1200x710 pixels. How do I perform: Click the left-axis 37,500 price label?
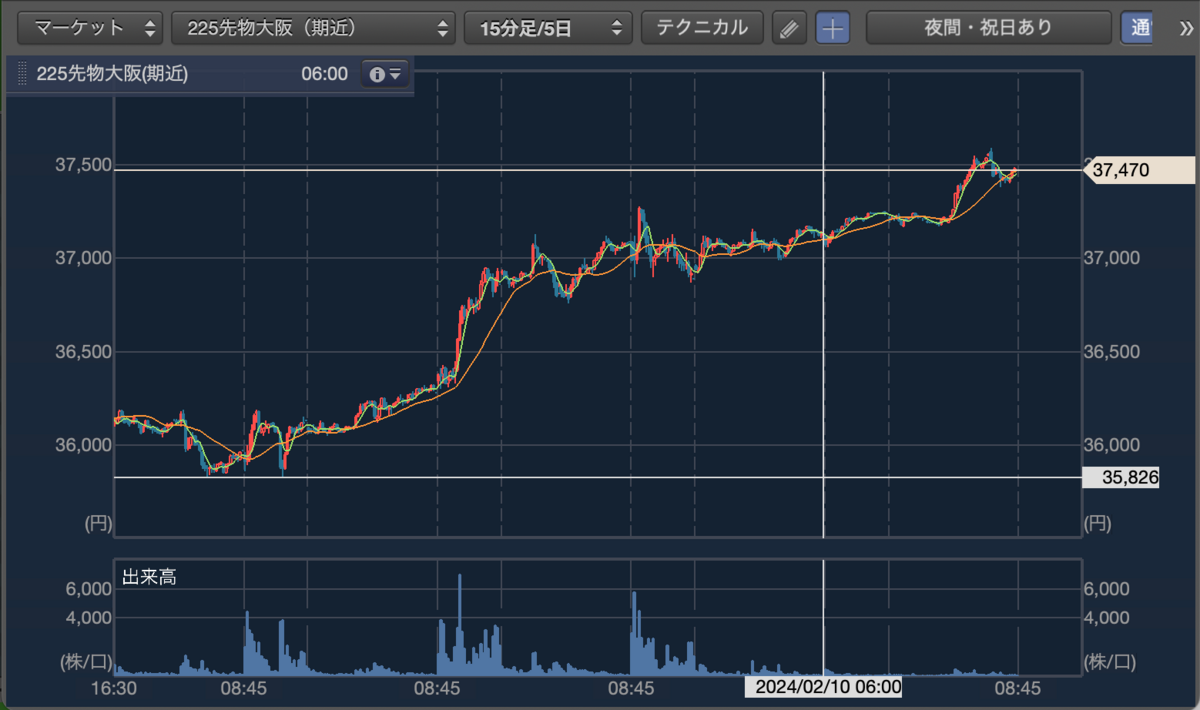coord(83,165)
